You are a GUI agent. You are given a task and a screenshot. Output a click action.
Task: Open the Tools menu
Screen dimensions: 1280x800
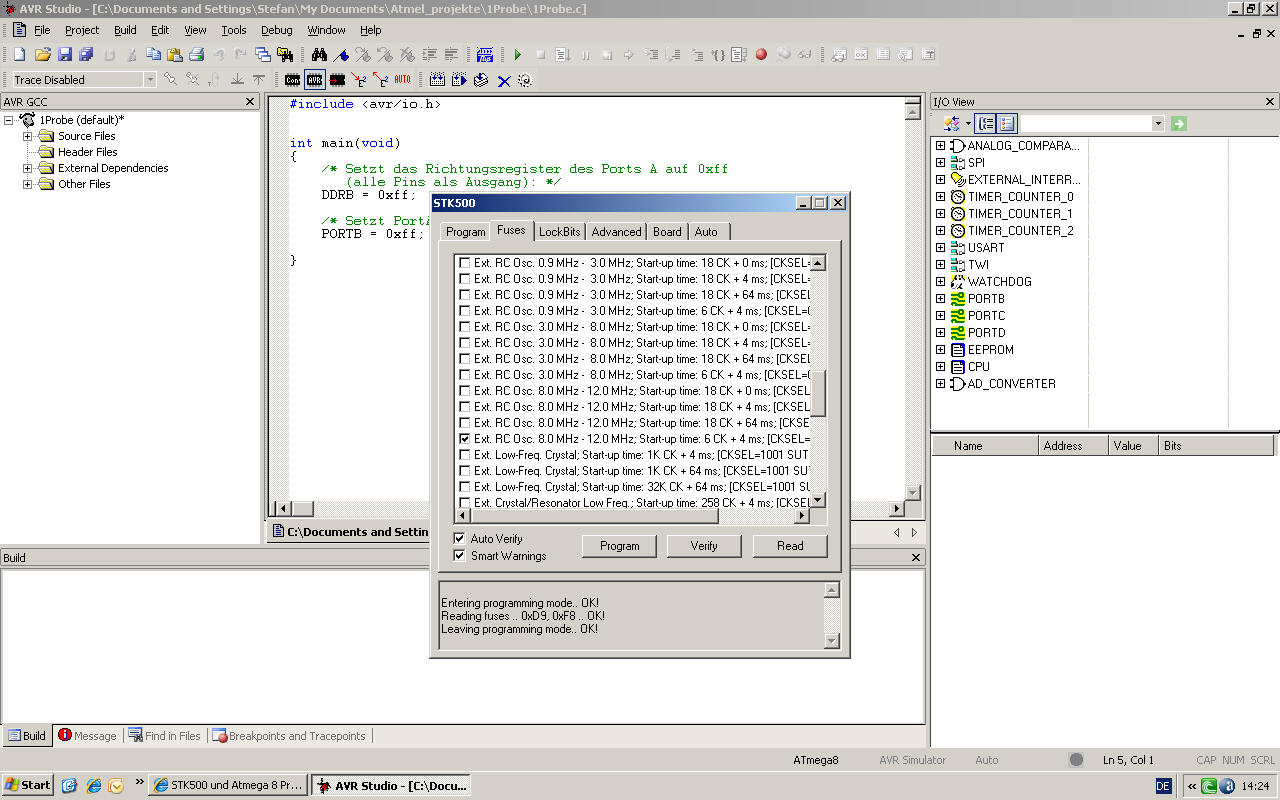pyautogui.click(x=233, y=30)
